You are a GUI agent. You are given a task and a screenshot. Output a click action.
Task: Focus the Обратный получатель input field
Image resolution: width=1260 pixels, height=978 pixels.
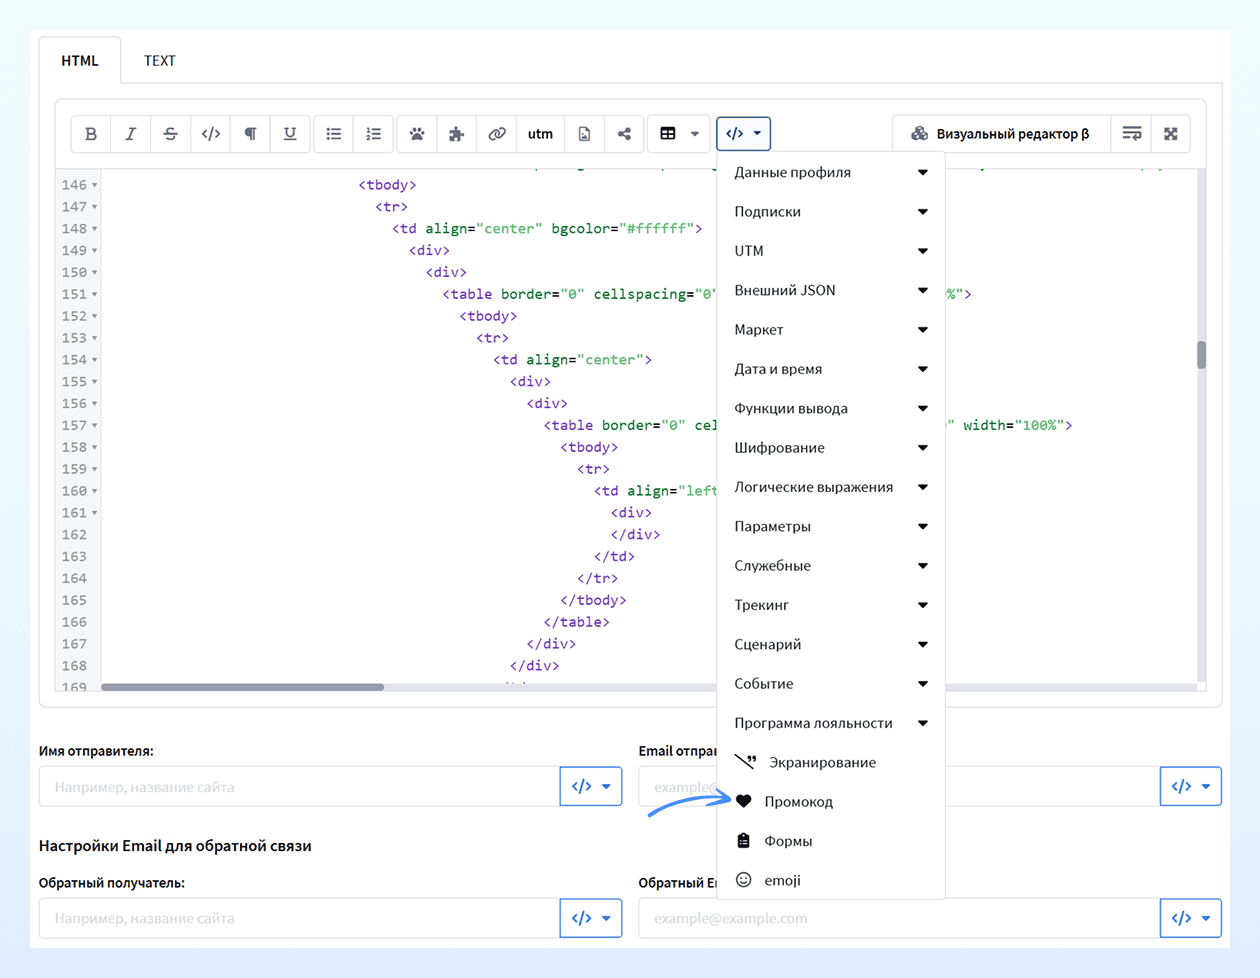tap(299, 918)
